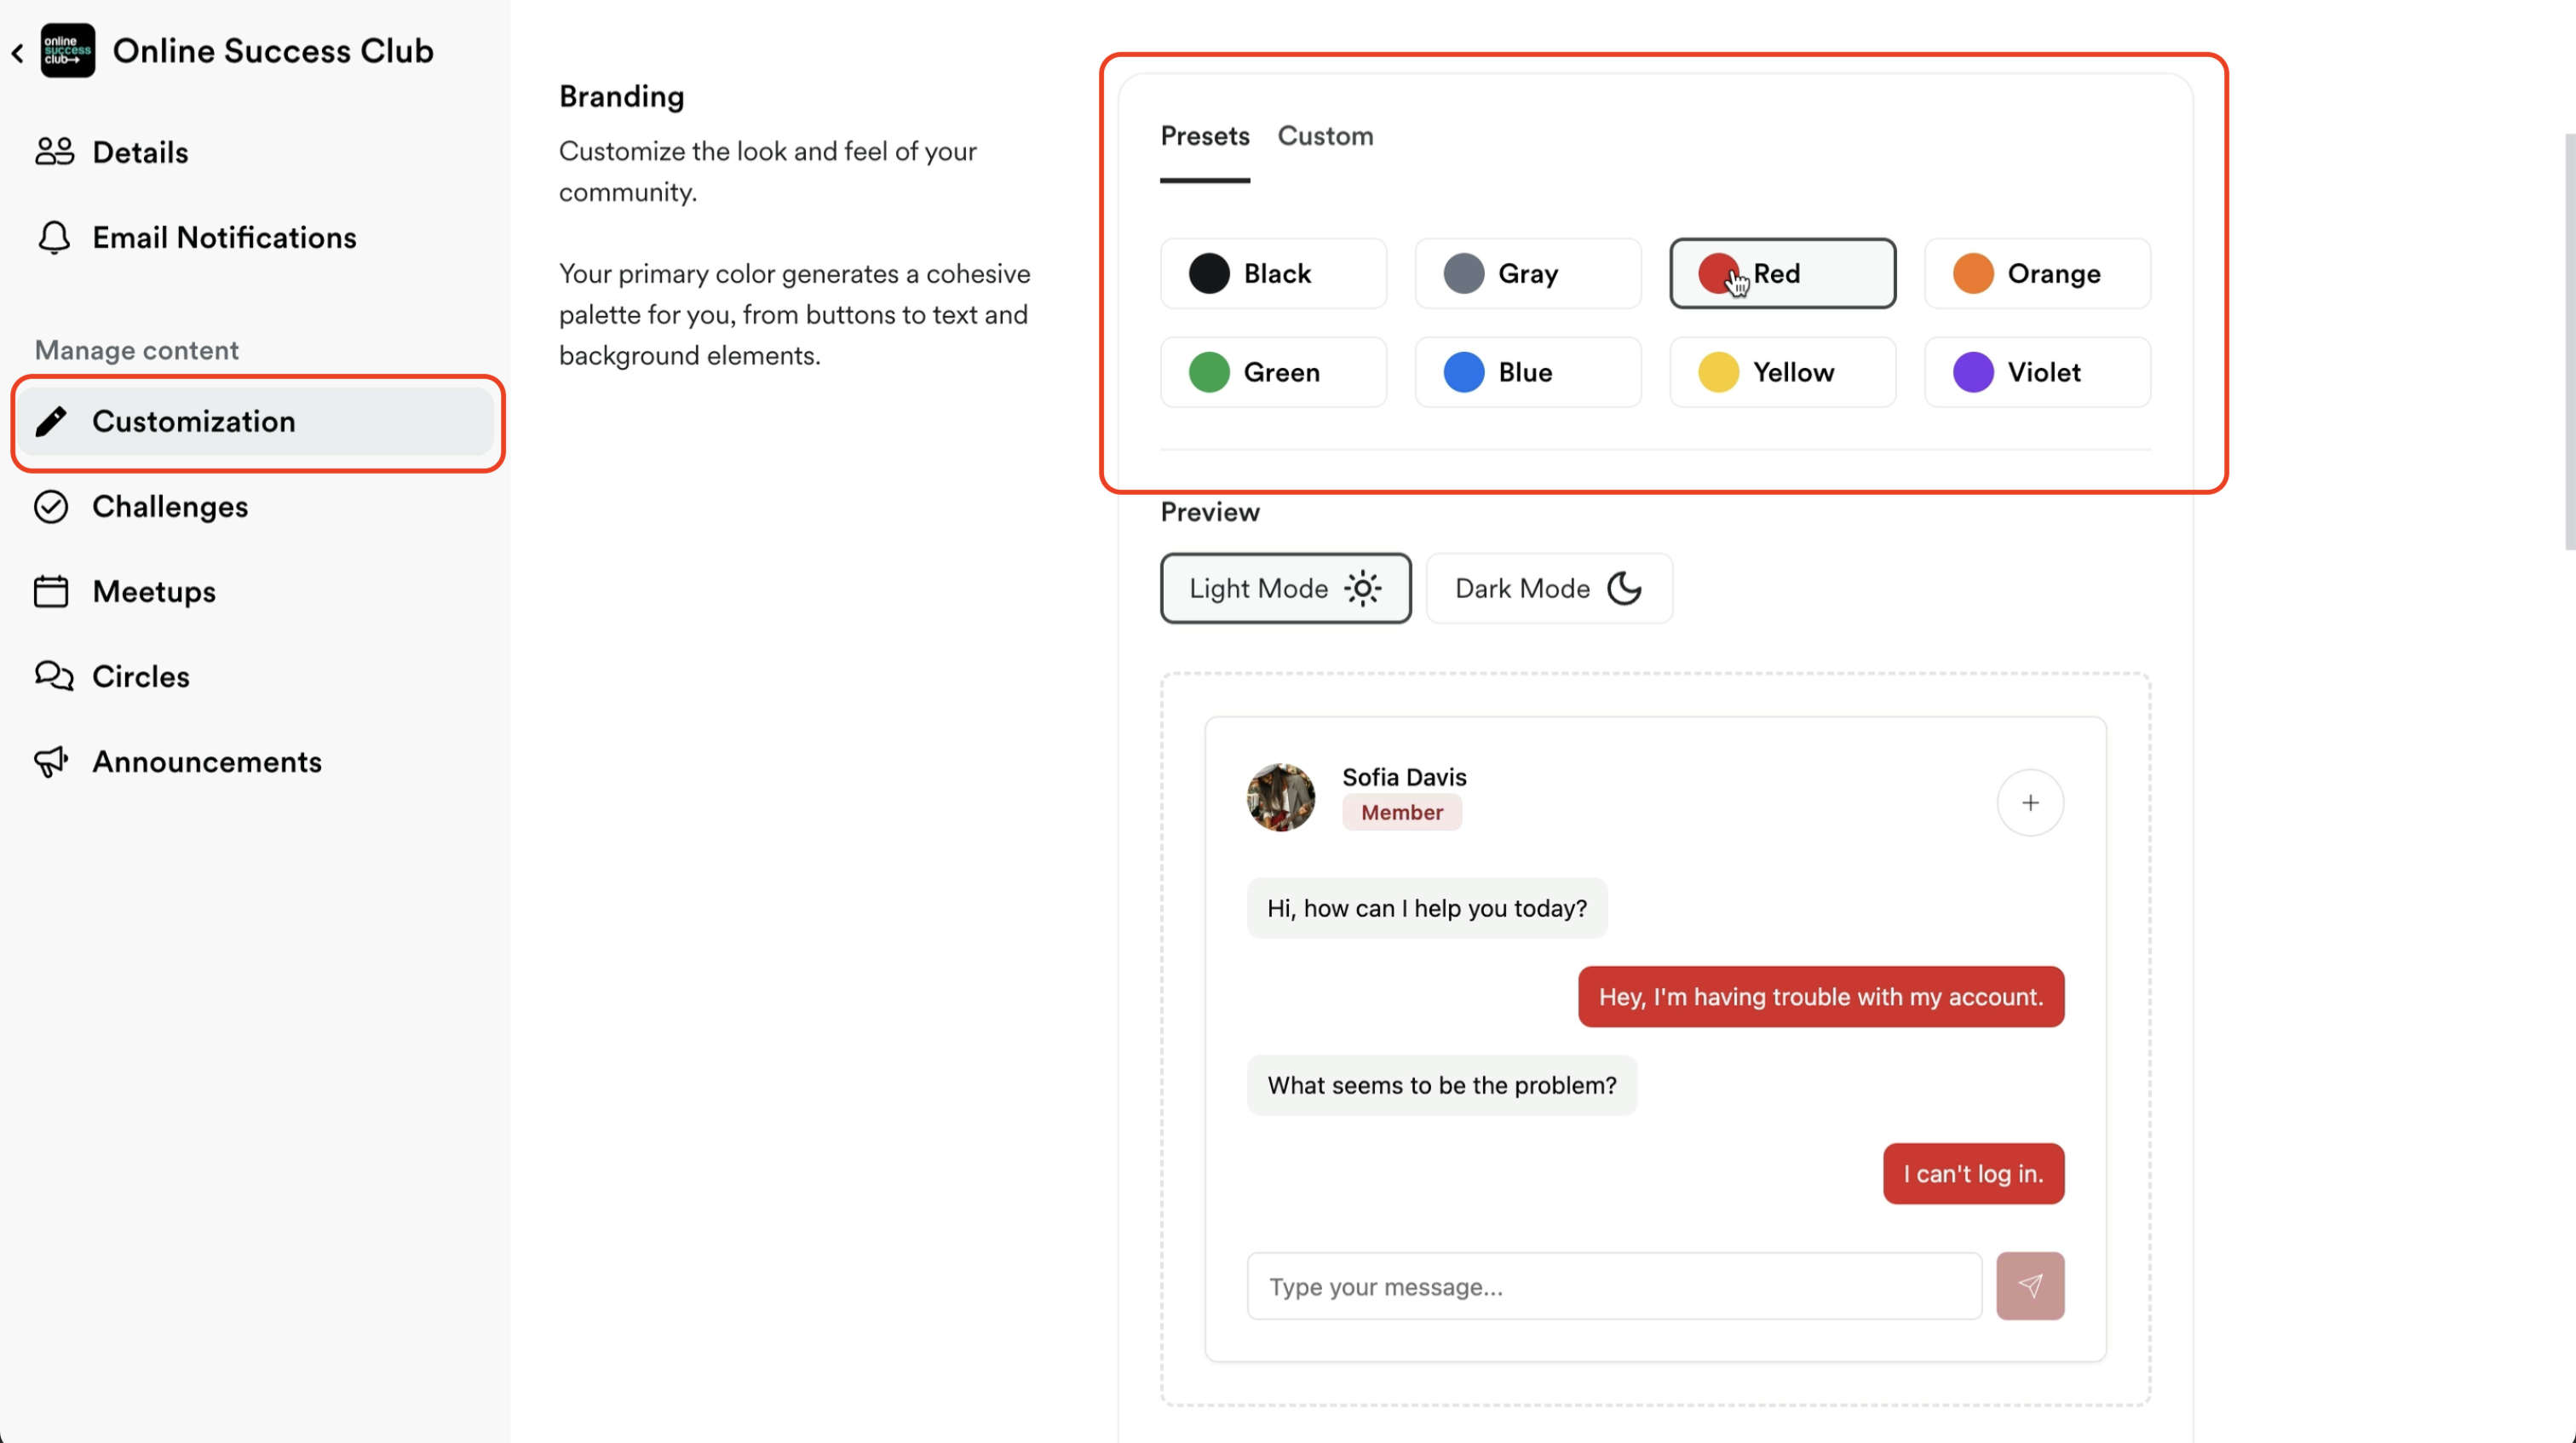Click the Challenges checkmark icon

[x=51, y=507]
